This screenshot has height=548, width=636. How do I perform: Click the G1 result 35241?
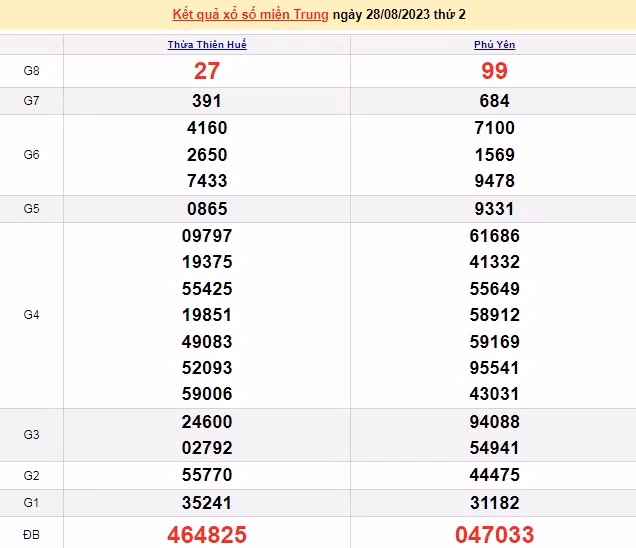(x=207, y=502)
